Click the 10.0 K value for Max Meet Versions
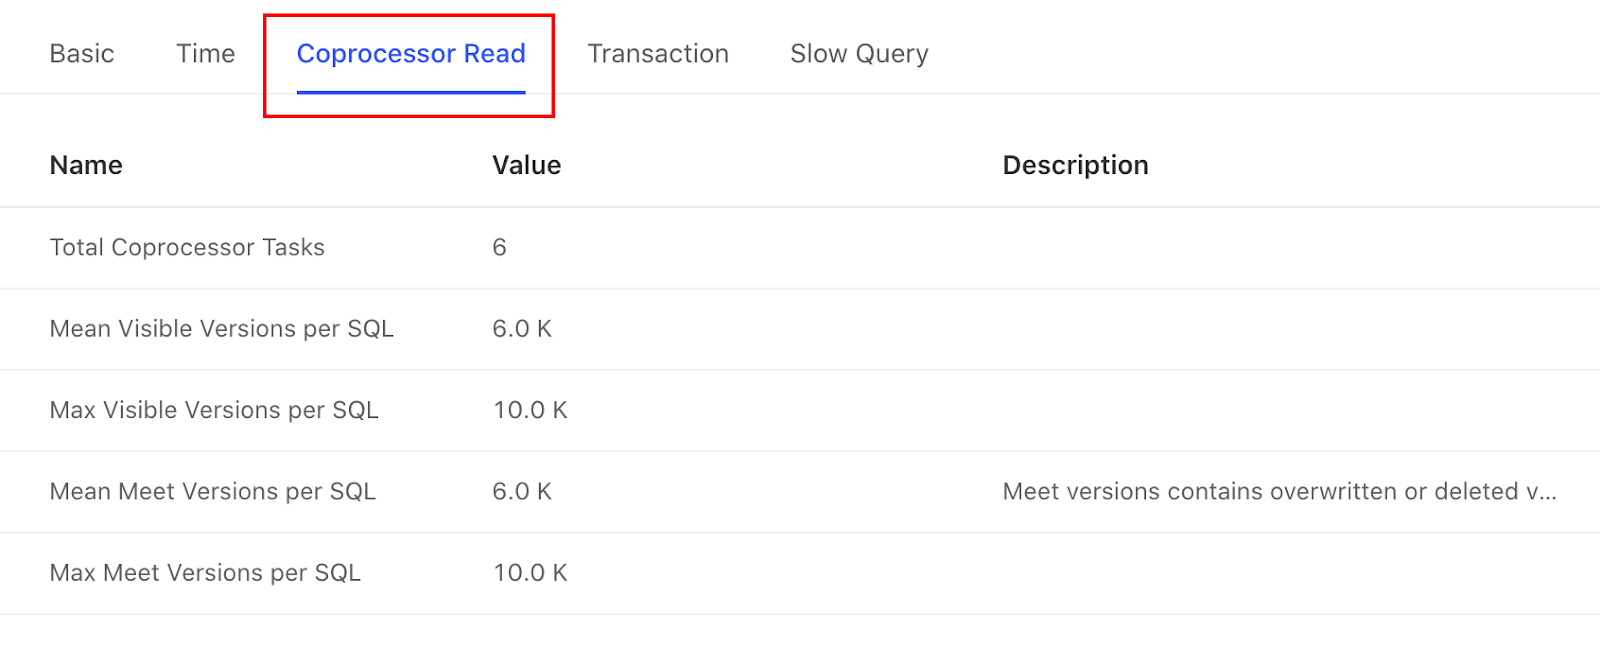The height and width of the screenshot is (666, 1600). (530, 572)
